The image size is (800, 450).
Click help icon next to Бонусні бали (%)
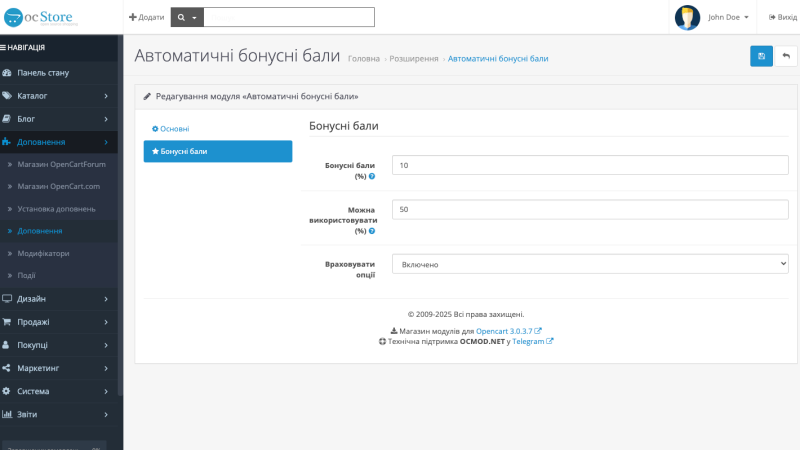point(372,177)
